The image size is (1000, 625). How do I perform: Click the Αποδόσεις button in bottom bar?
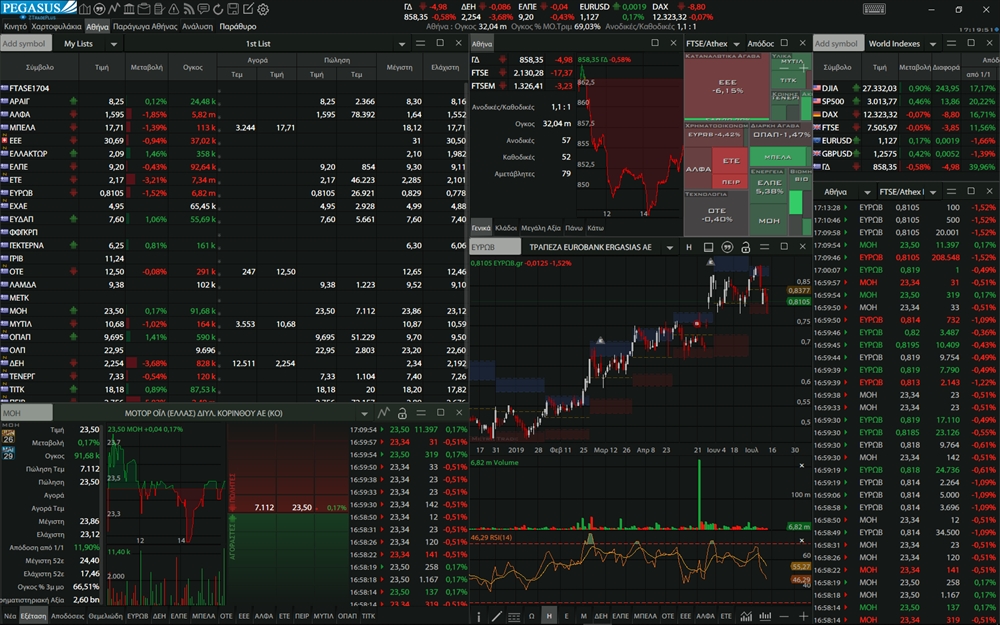(x=67, y=616)
